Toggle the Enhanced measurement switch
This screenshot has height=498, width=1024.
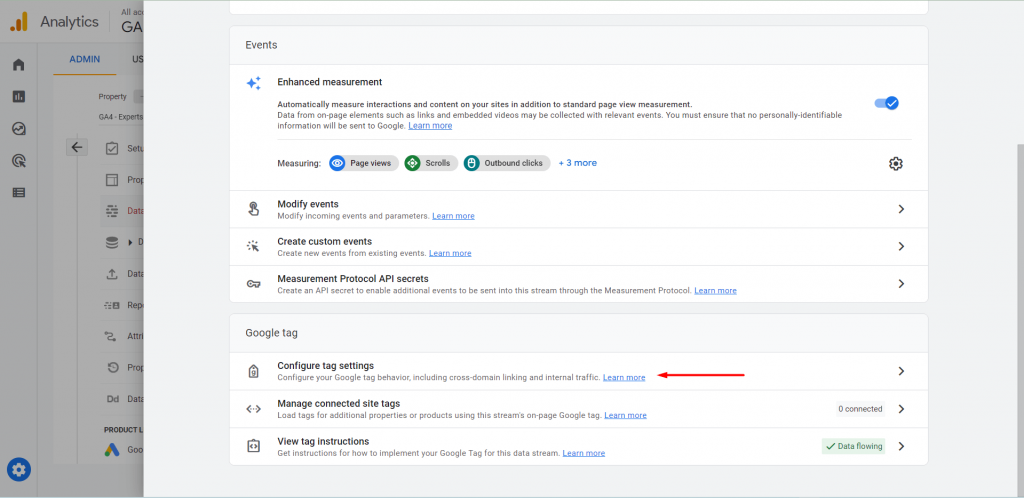click(x=887, y=103)
